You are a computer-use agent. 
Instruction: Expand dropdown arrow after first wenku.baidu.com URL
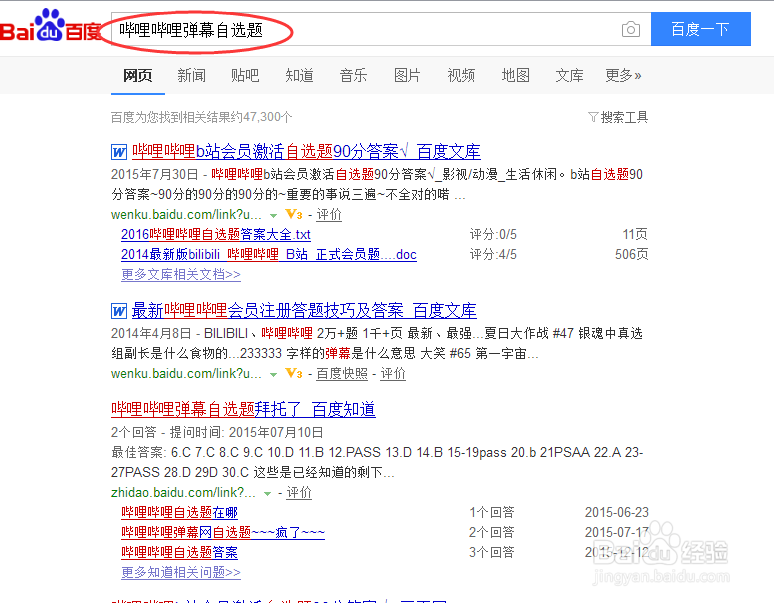(x=273, y=216)
